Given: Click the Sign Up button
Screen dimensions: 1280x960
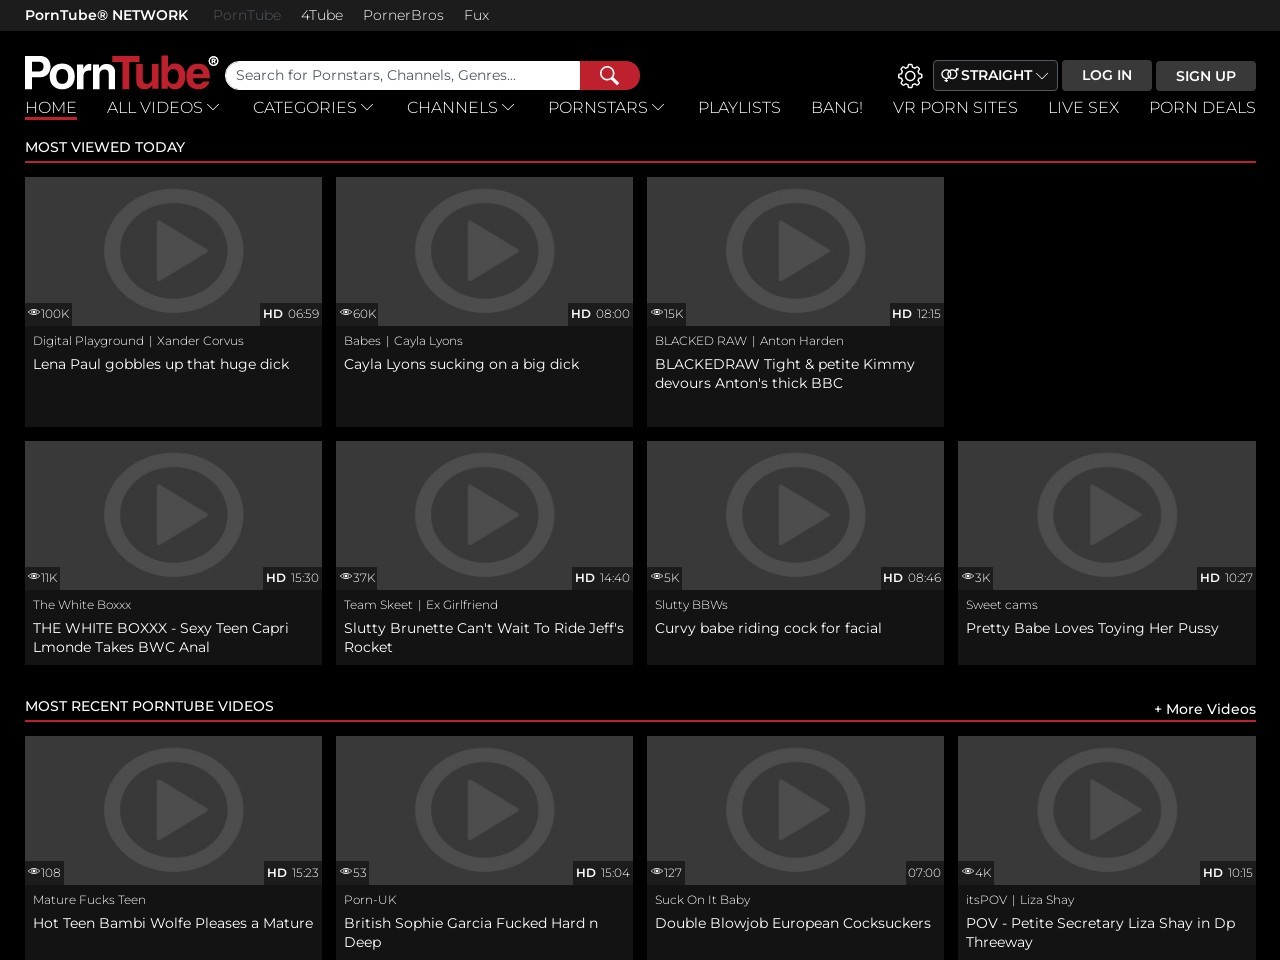Looking at the screenshot, I should click(1205, 76).
